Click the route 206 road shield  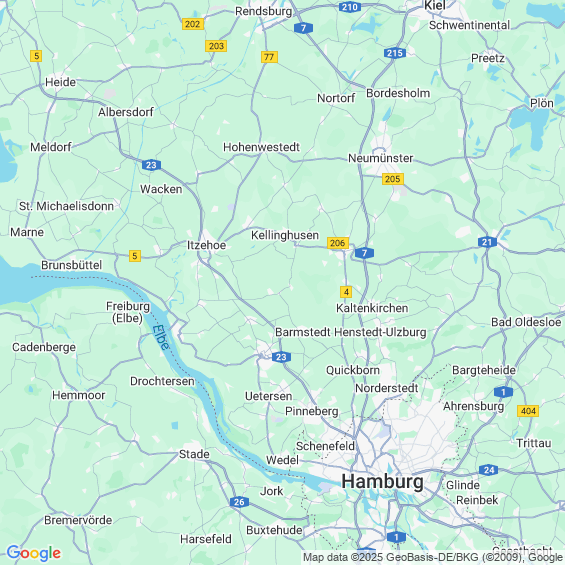tap(338, 243)
